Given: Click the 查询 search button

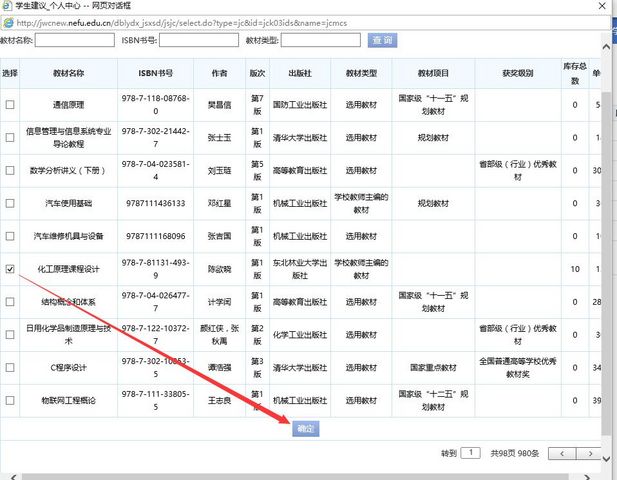Looking at the screenshot, I should [382, 40].
